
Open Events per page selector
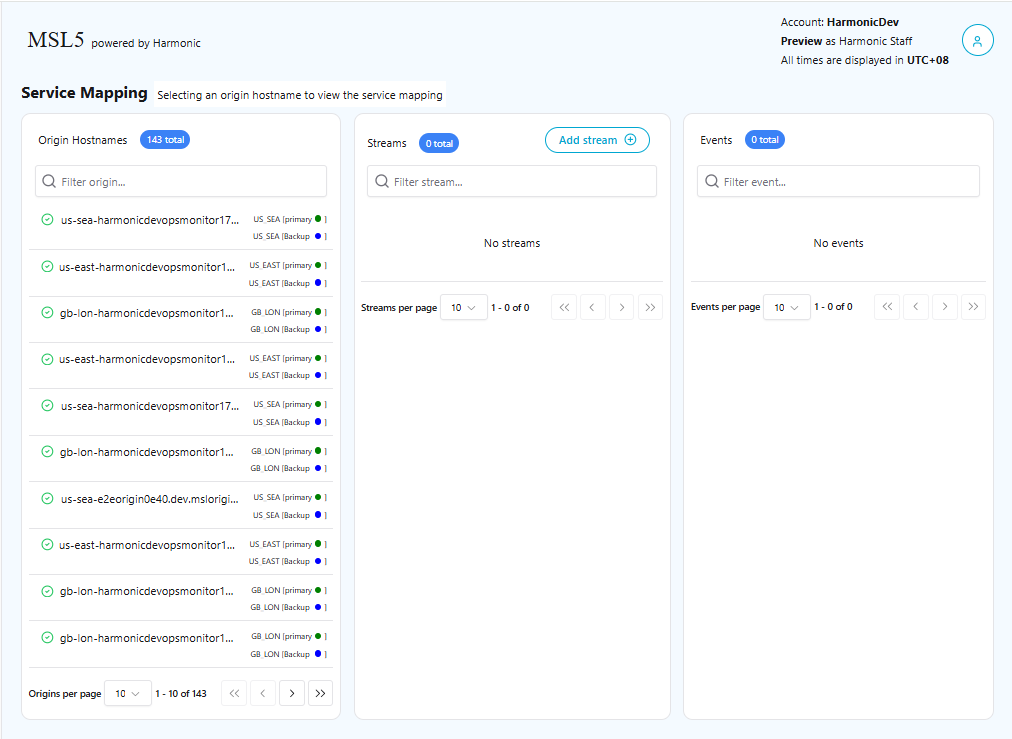787,308
